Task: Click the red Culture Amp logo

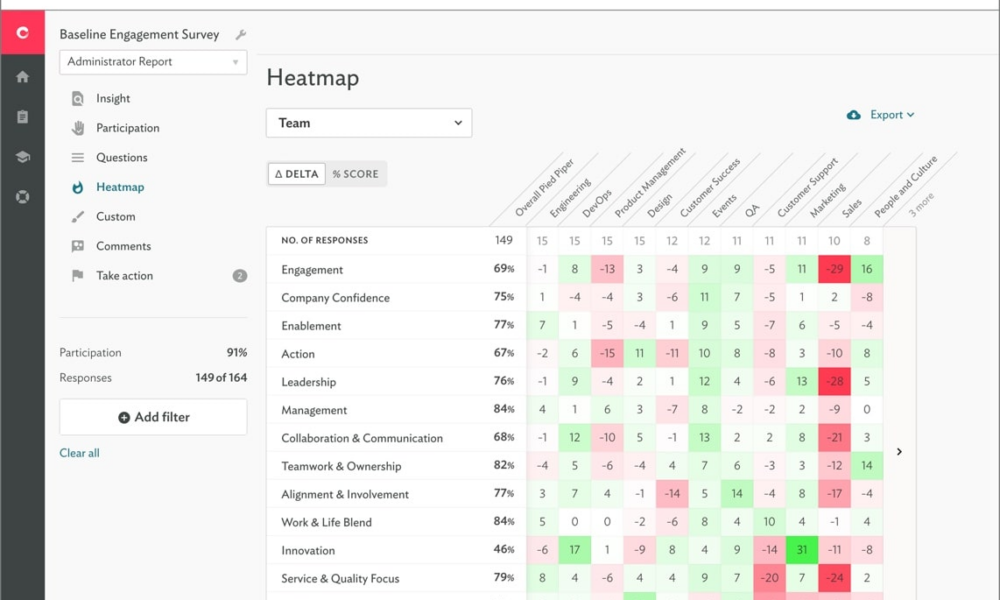Action: 22,32
